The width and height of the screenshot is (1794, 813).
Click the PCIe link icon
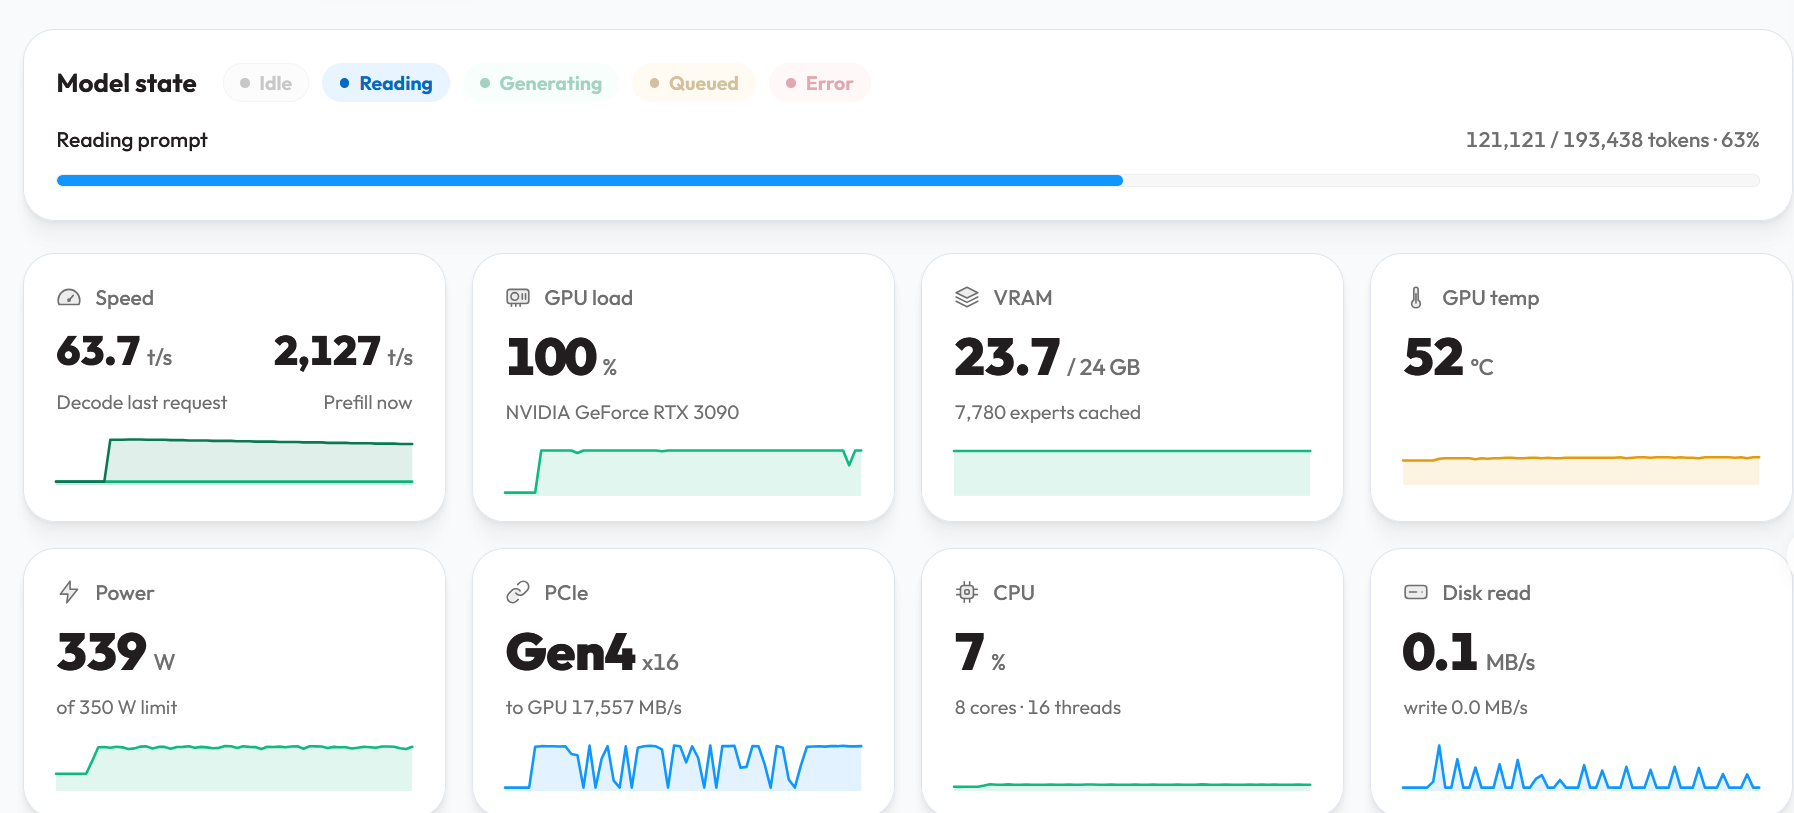[518, 593]
